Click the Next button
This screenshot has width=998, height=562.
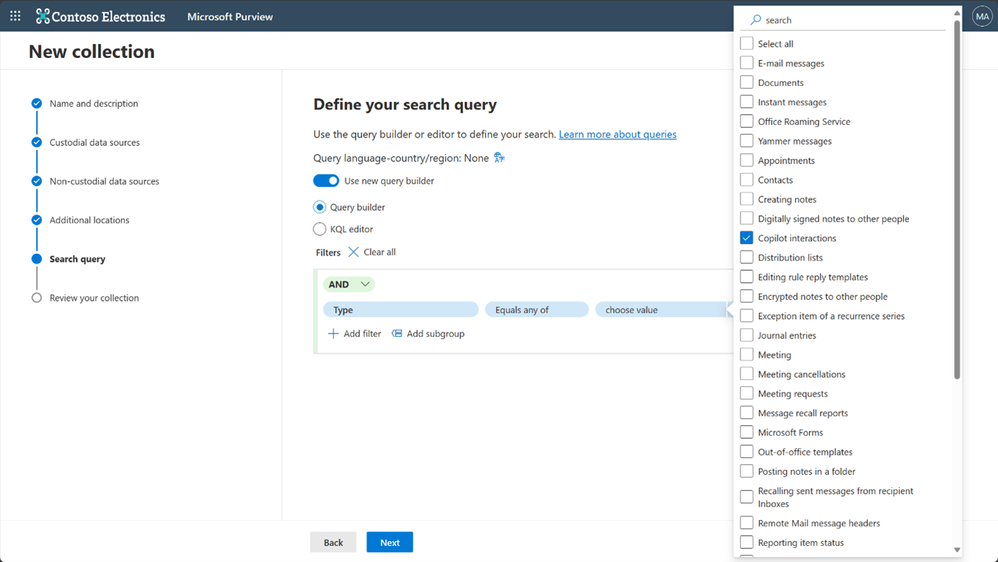pos(389,542)
